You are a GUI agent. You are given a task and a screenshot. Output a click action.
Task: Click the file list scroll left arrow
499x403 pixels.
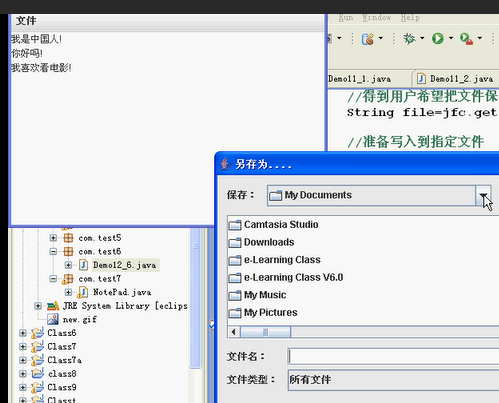[x=234, y=332]
